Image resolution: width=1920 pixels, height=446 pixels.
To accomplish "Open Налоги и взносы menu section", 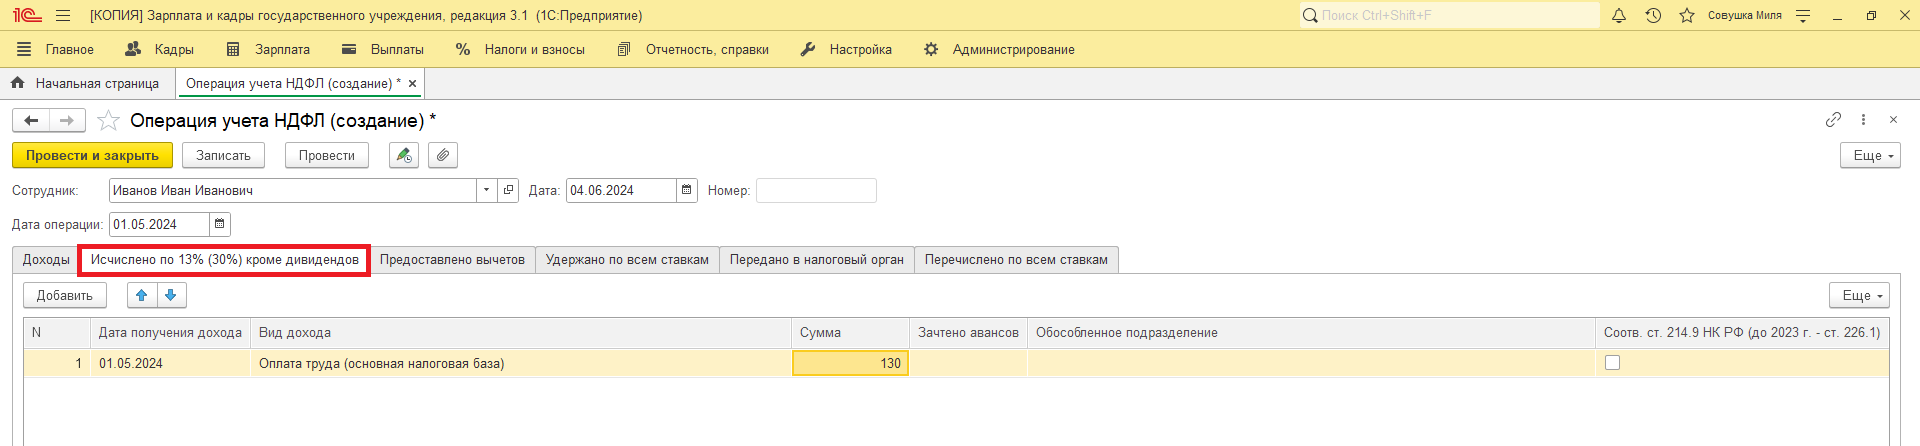I will tap(520, 49).
